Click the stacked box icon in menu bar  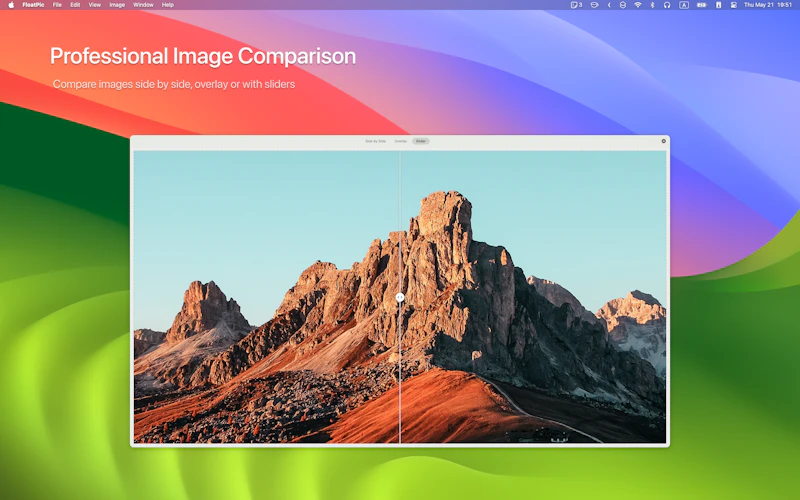pos(623,5)
